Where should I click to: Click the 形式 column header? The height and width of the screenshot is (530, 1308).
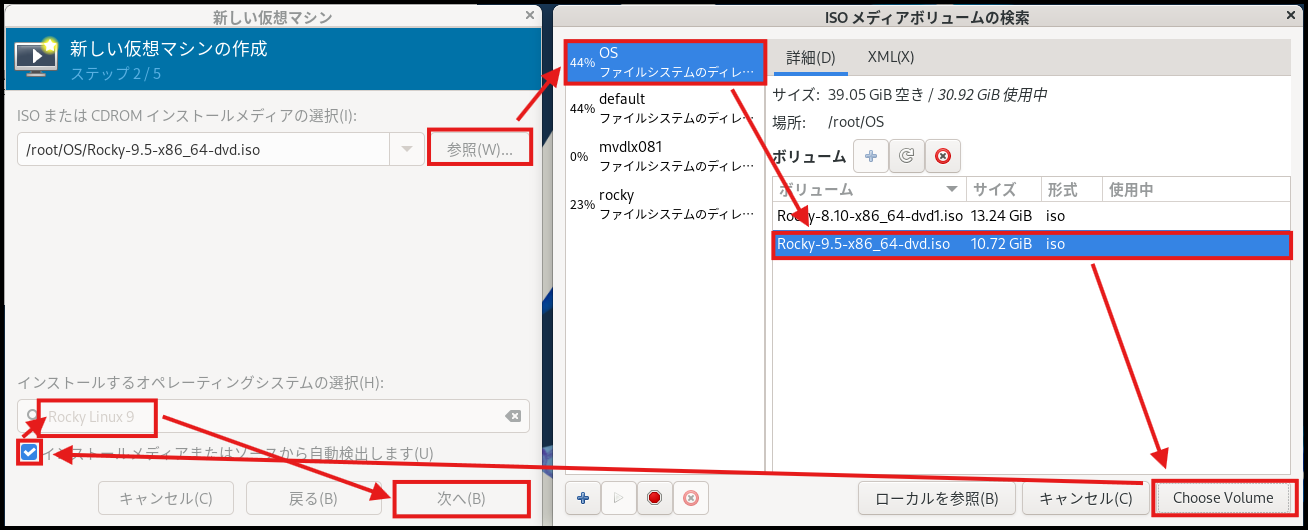point(1071,189)
